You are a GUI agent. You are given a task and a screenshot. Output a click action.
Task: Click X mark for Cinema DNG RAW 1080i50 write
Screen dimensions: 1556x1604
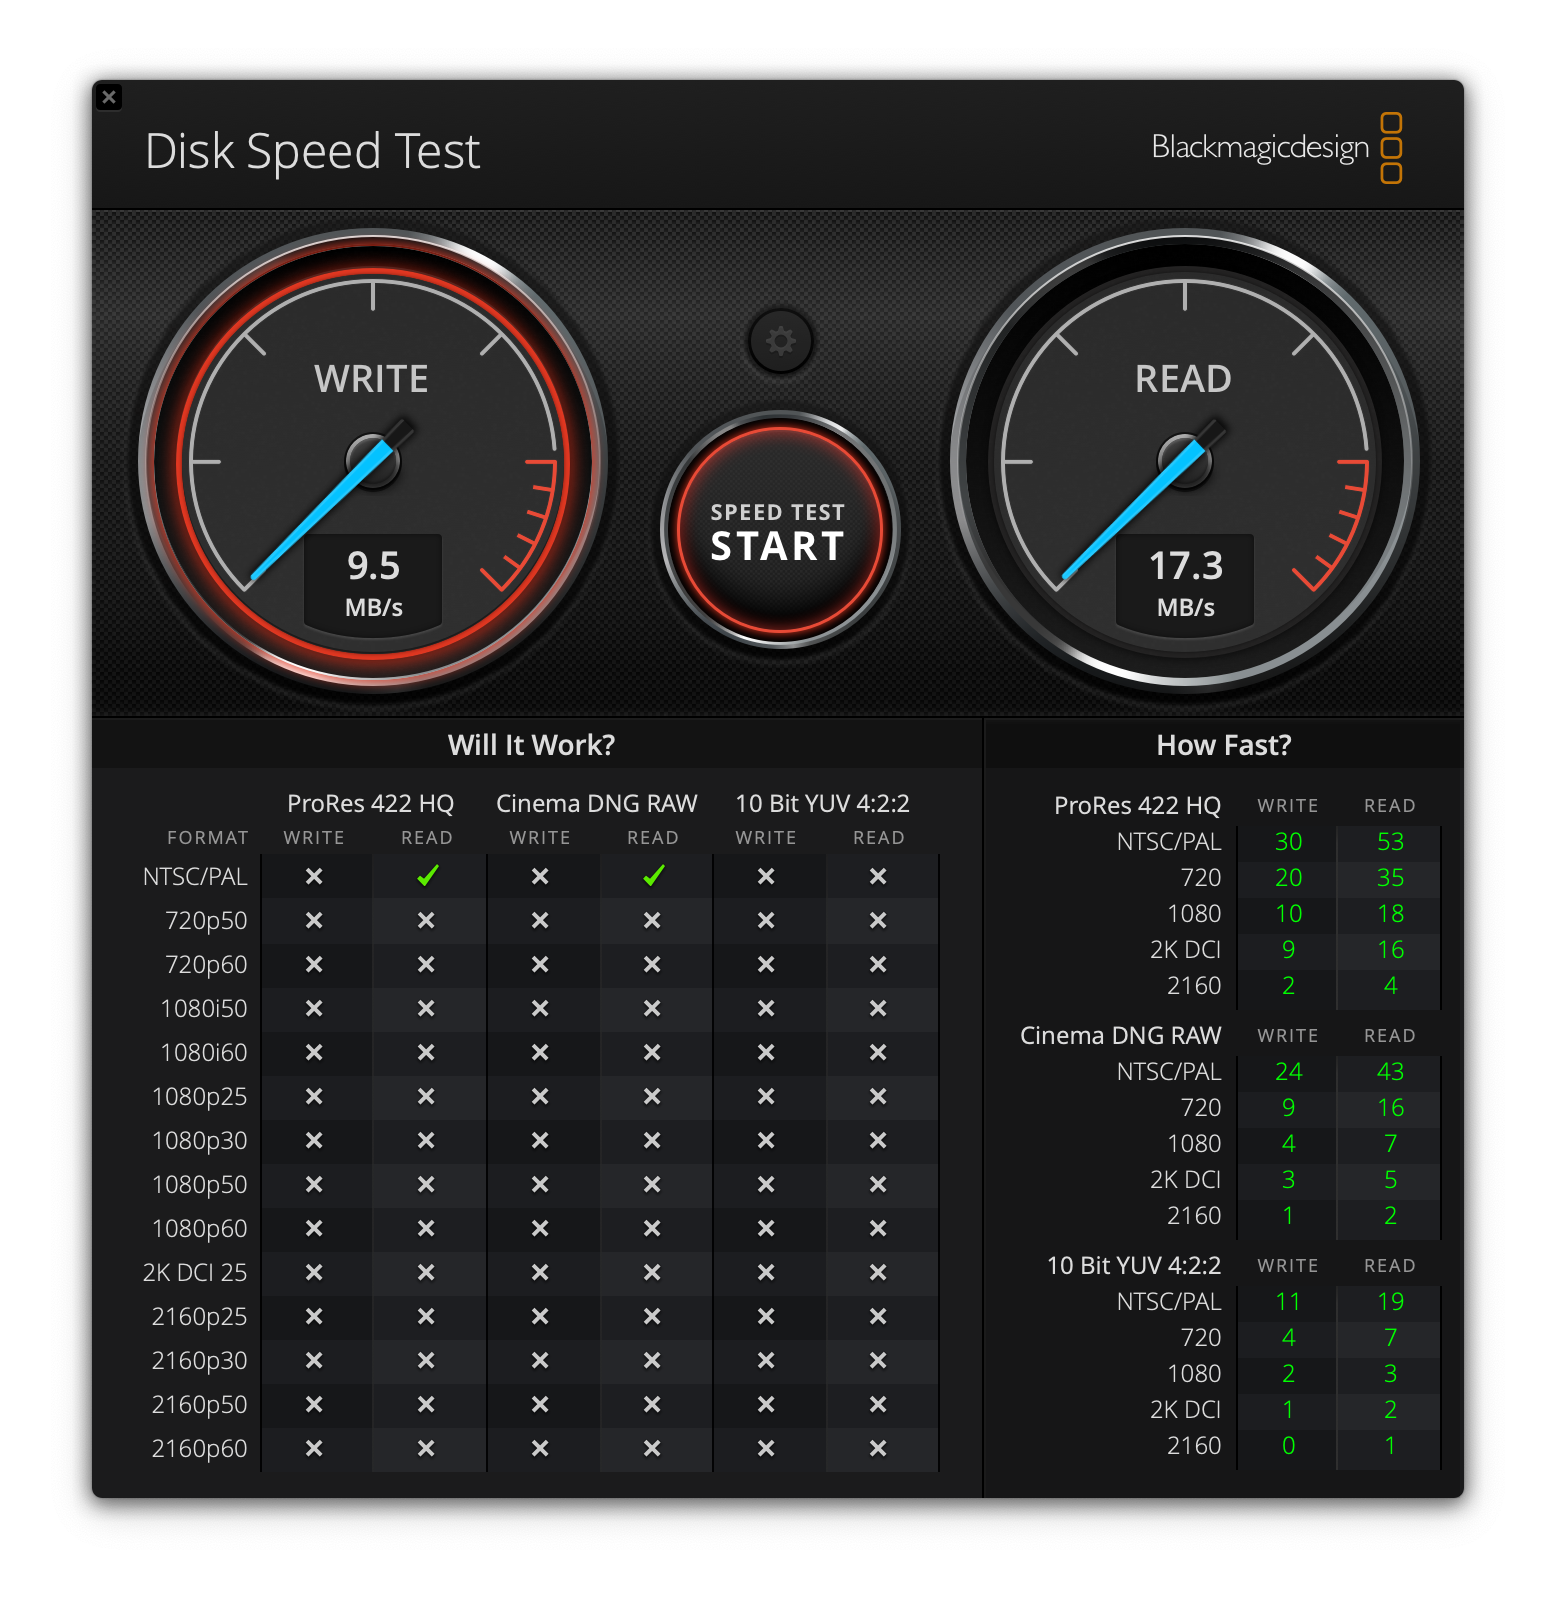pos(540,1008)
